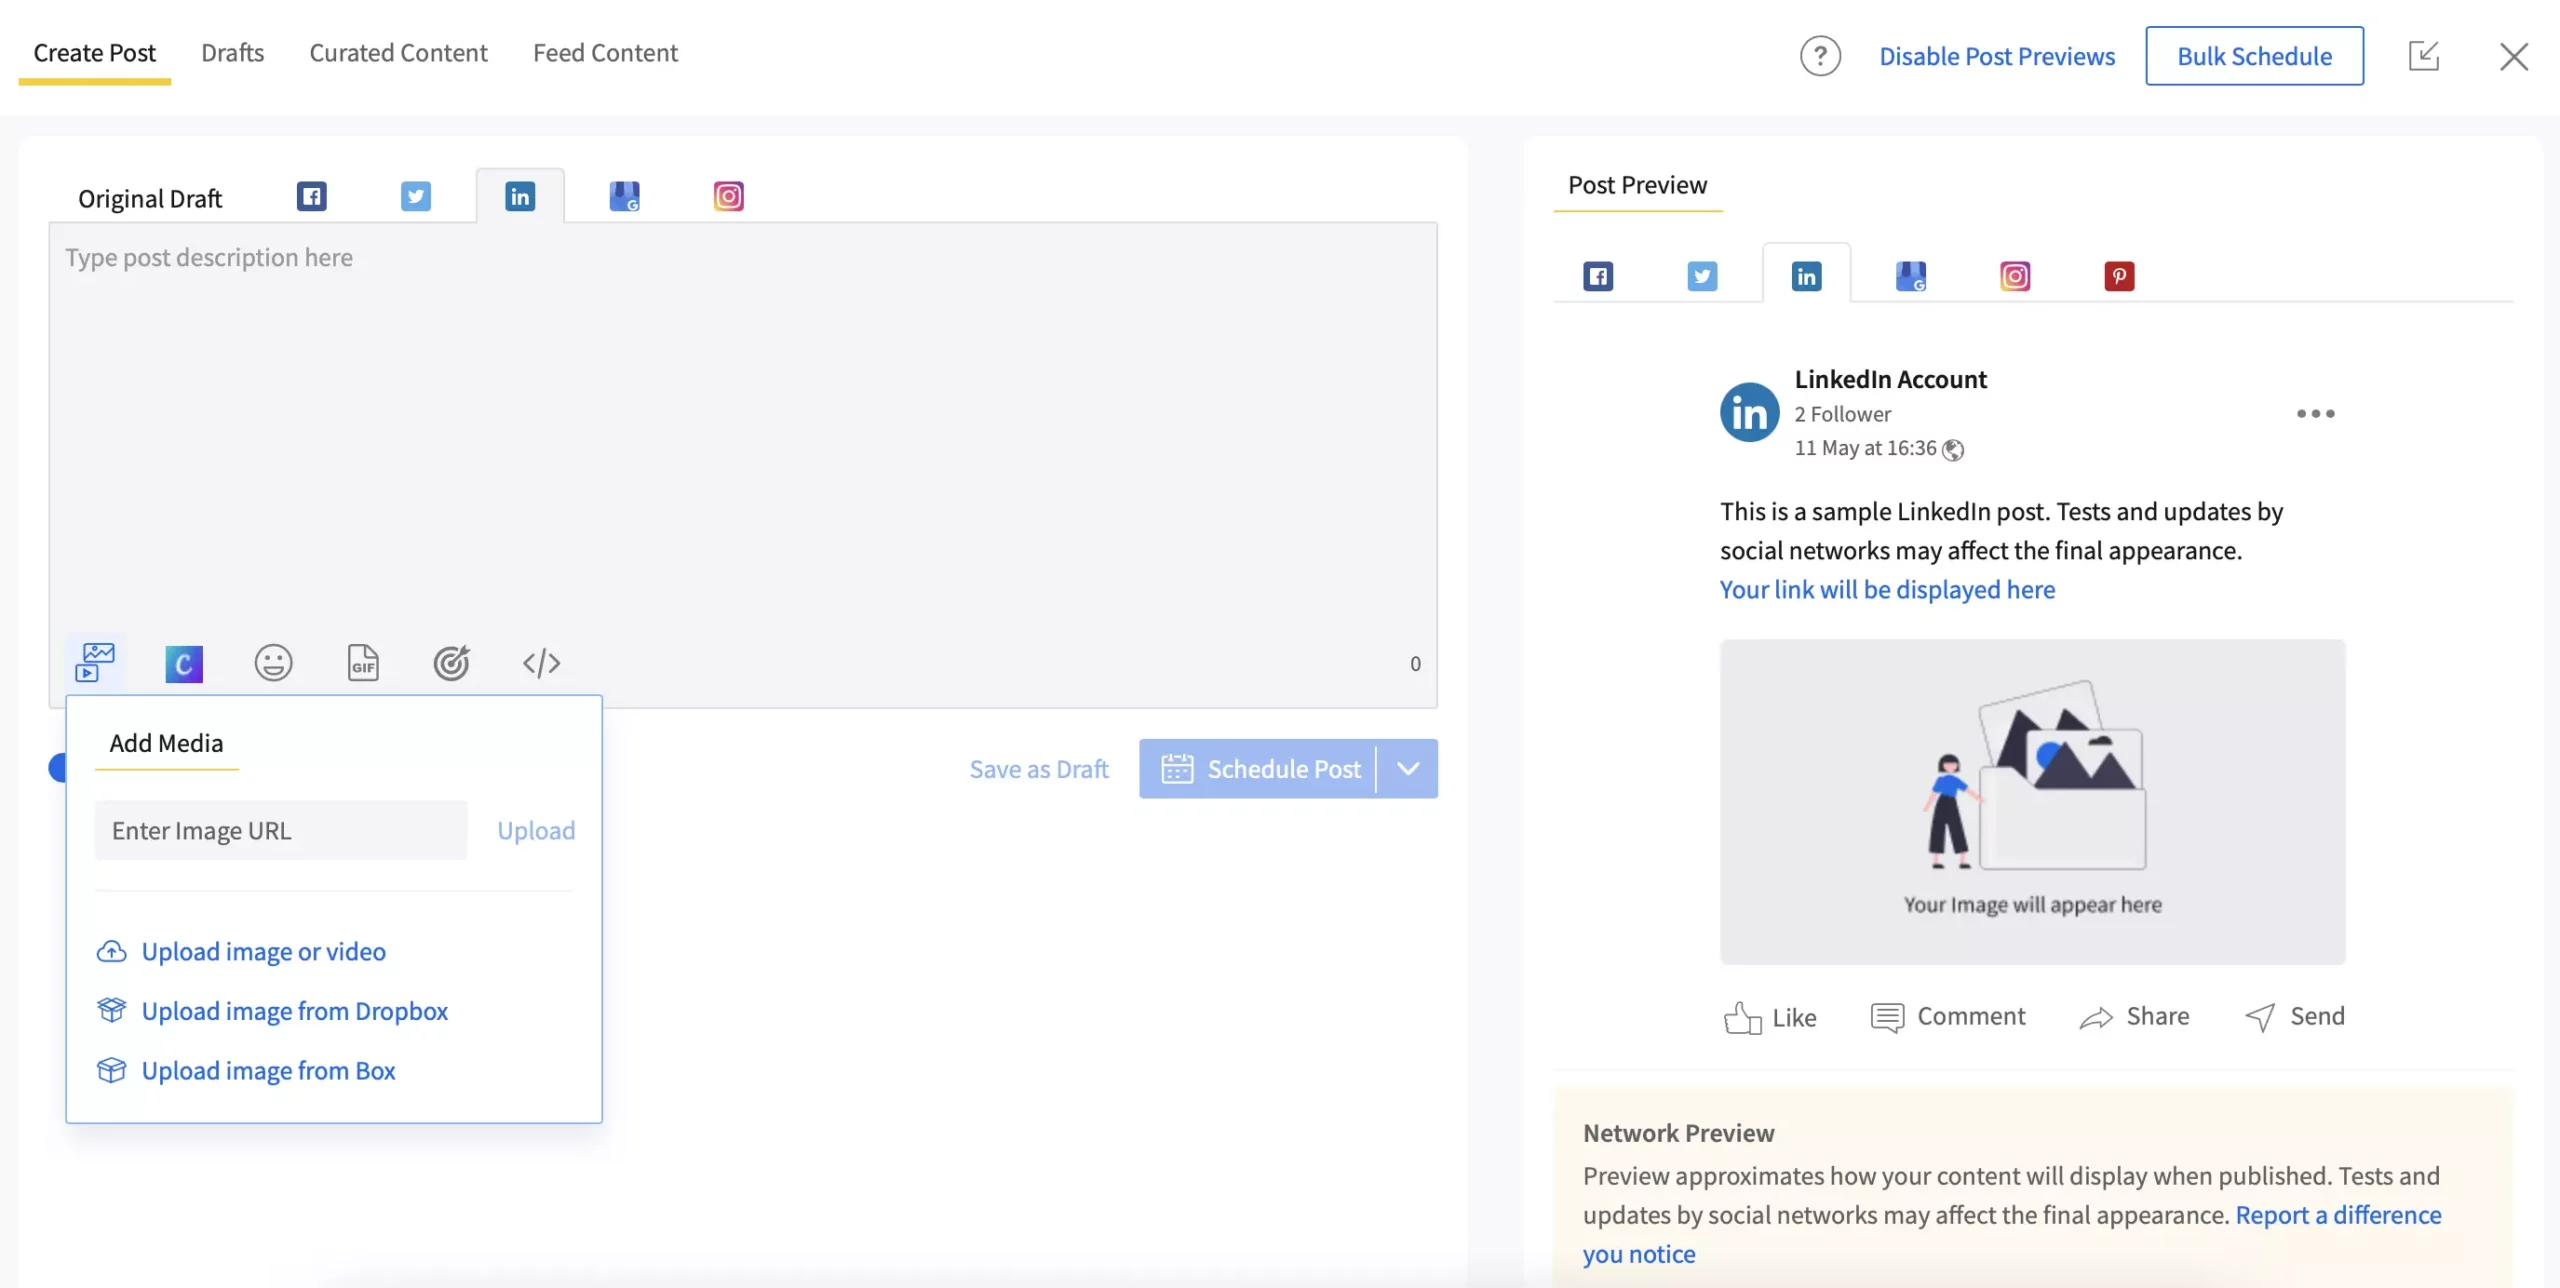This screenshot has width=2560, height=1288.
Task: Toggle the Instagram network in the draft editor
Action: click(x=729, y=196)
